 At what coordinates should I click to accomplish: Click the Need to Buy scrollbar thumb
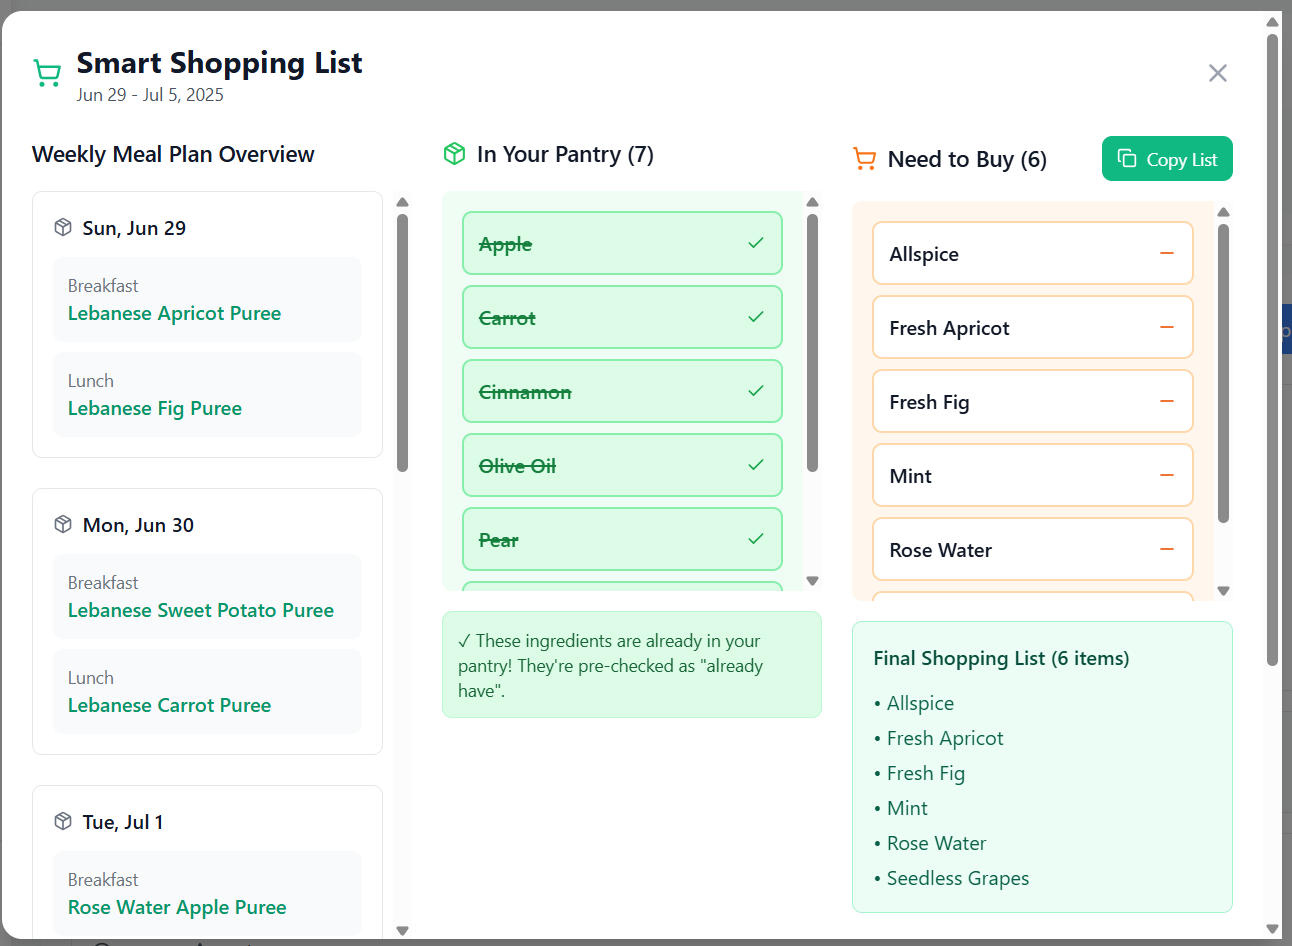click(x=1223, y=372)
